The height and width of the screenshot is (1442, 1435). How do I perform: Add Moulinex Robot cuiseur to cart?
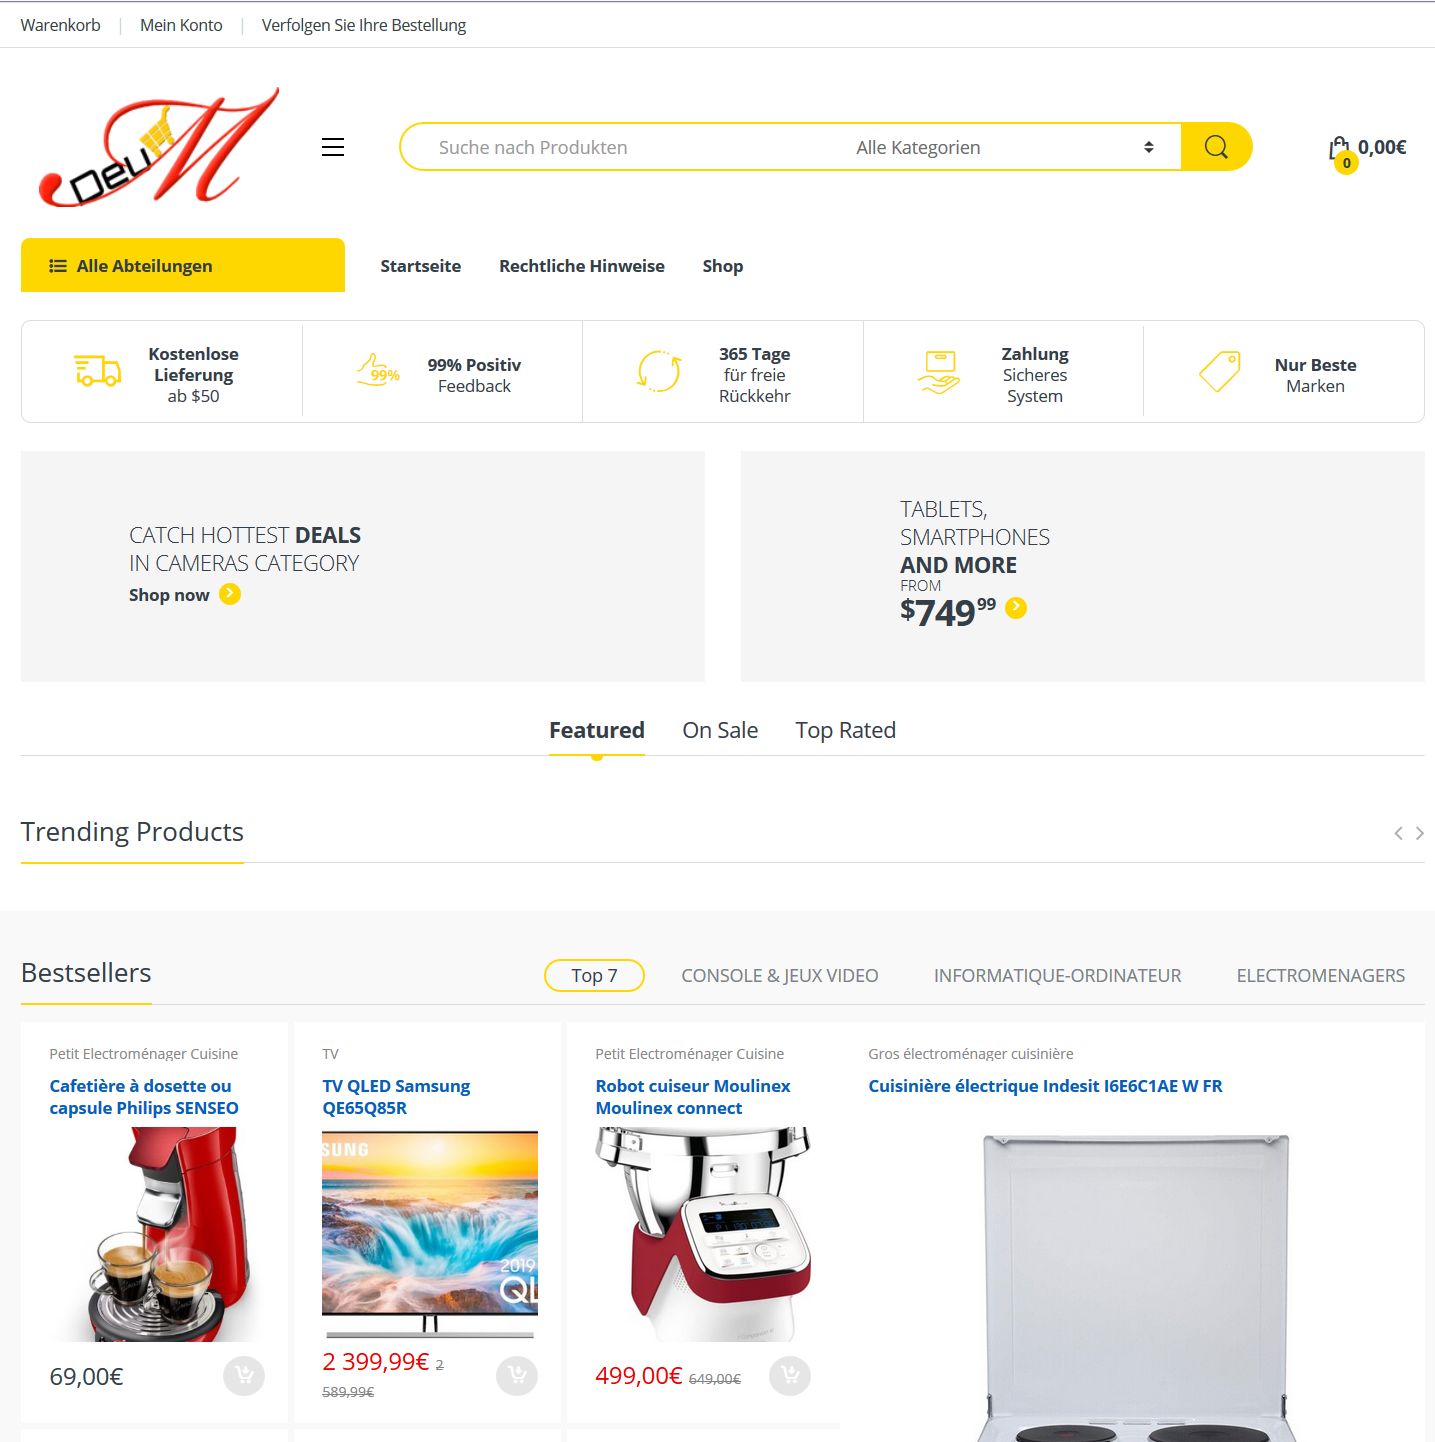[x=790, y=1376]
